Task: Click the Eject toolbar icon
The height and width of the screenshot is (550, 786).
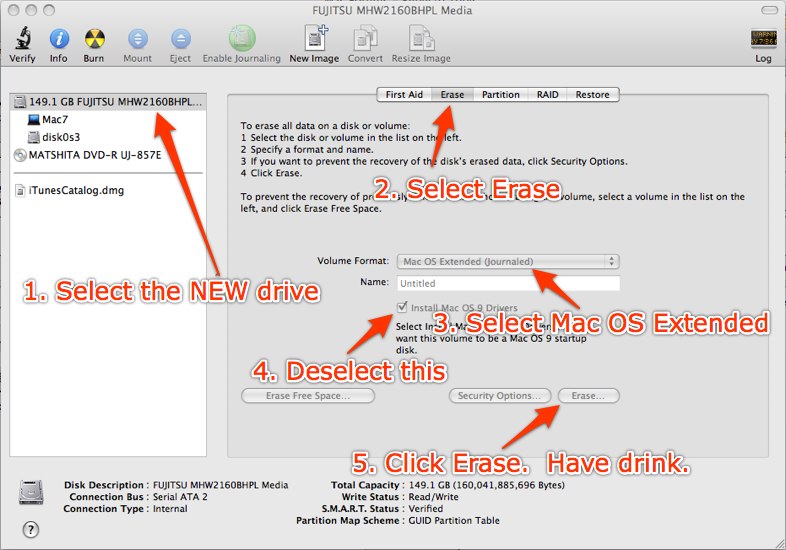Action: 180,39
